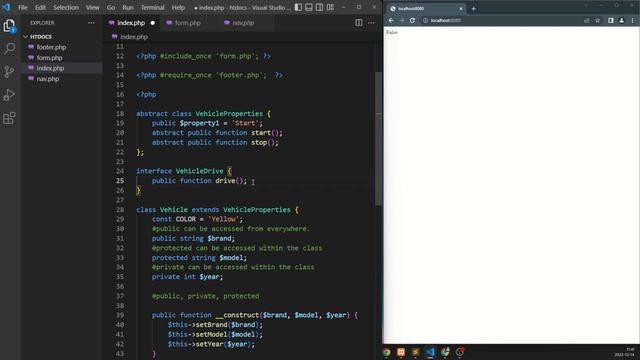The width and height of the screenshot is (640, 360).
Task: Open the Explorer view in activity bar
Action: 9,26
